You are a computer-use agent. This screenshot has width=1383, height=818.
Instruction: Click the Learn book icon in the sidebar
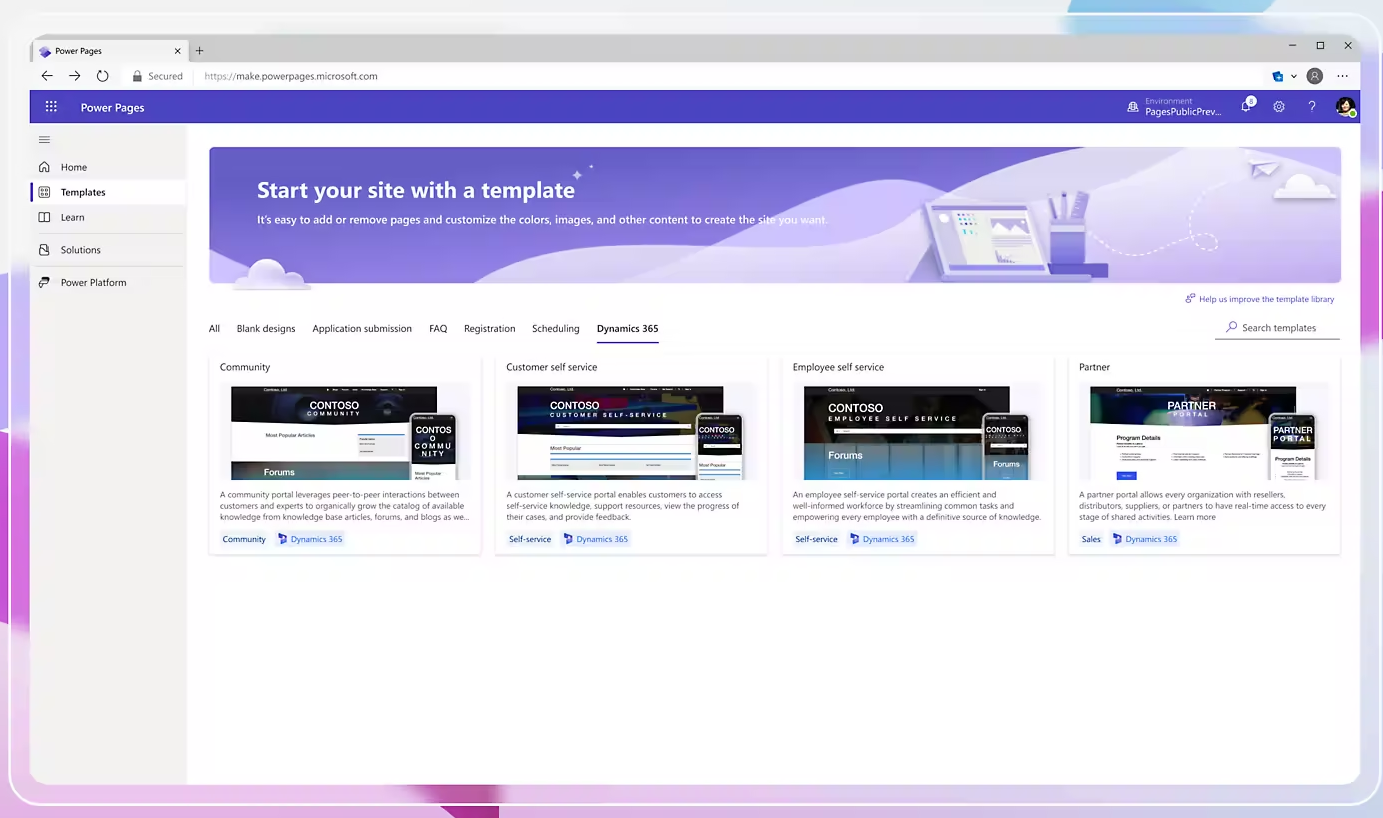click(x=44, y=217)
